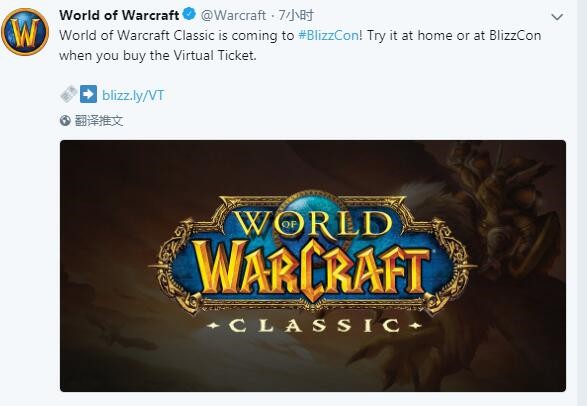This screenshot has height=406, width=587.
Task: Follow the blizz.ly/VT link
Action: tap(133, 95)
